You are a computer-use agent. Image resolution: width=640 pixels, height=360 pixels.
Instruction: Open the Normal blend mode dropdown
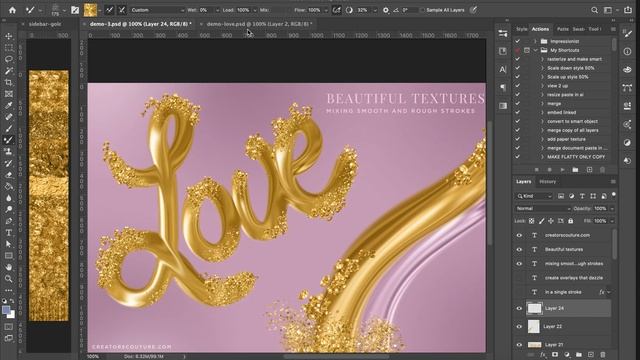click(542, 209)
